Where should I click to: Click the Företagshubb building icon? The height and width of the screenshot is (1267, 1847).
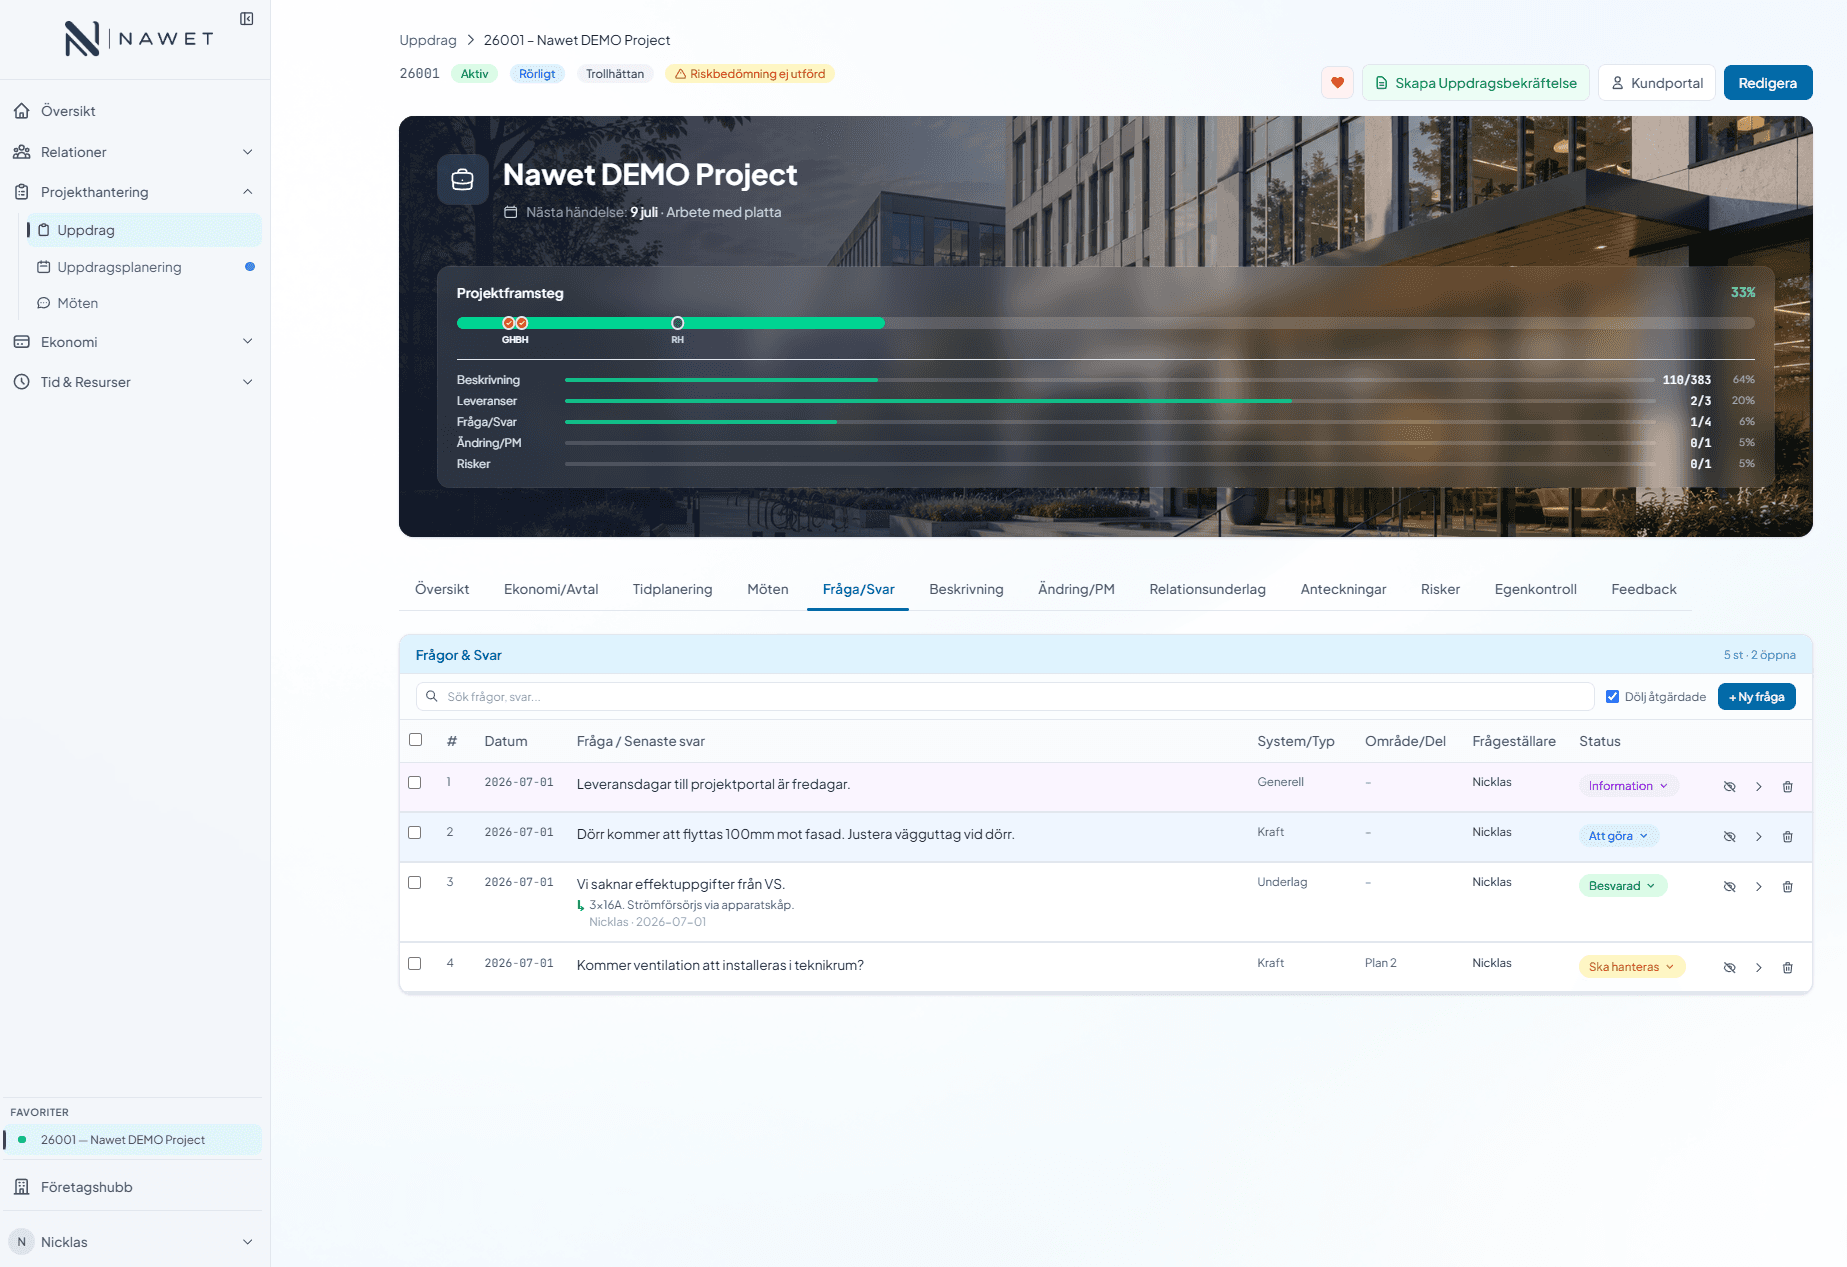point(21,1187)
